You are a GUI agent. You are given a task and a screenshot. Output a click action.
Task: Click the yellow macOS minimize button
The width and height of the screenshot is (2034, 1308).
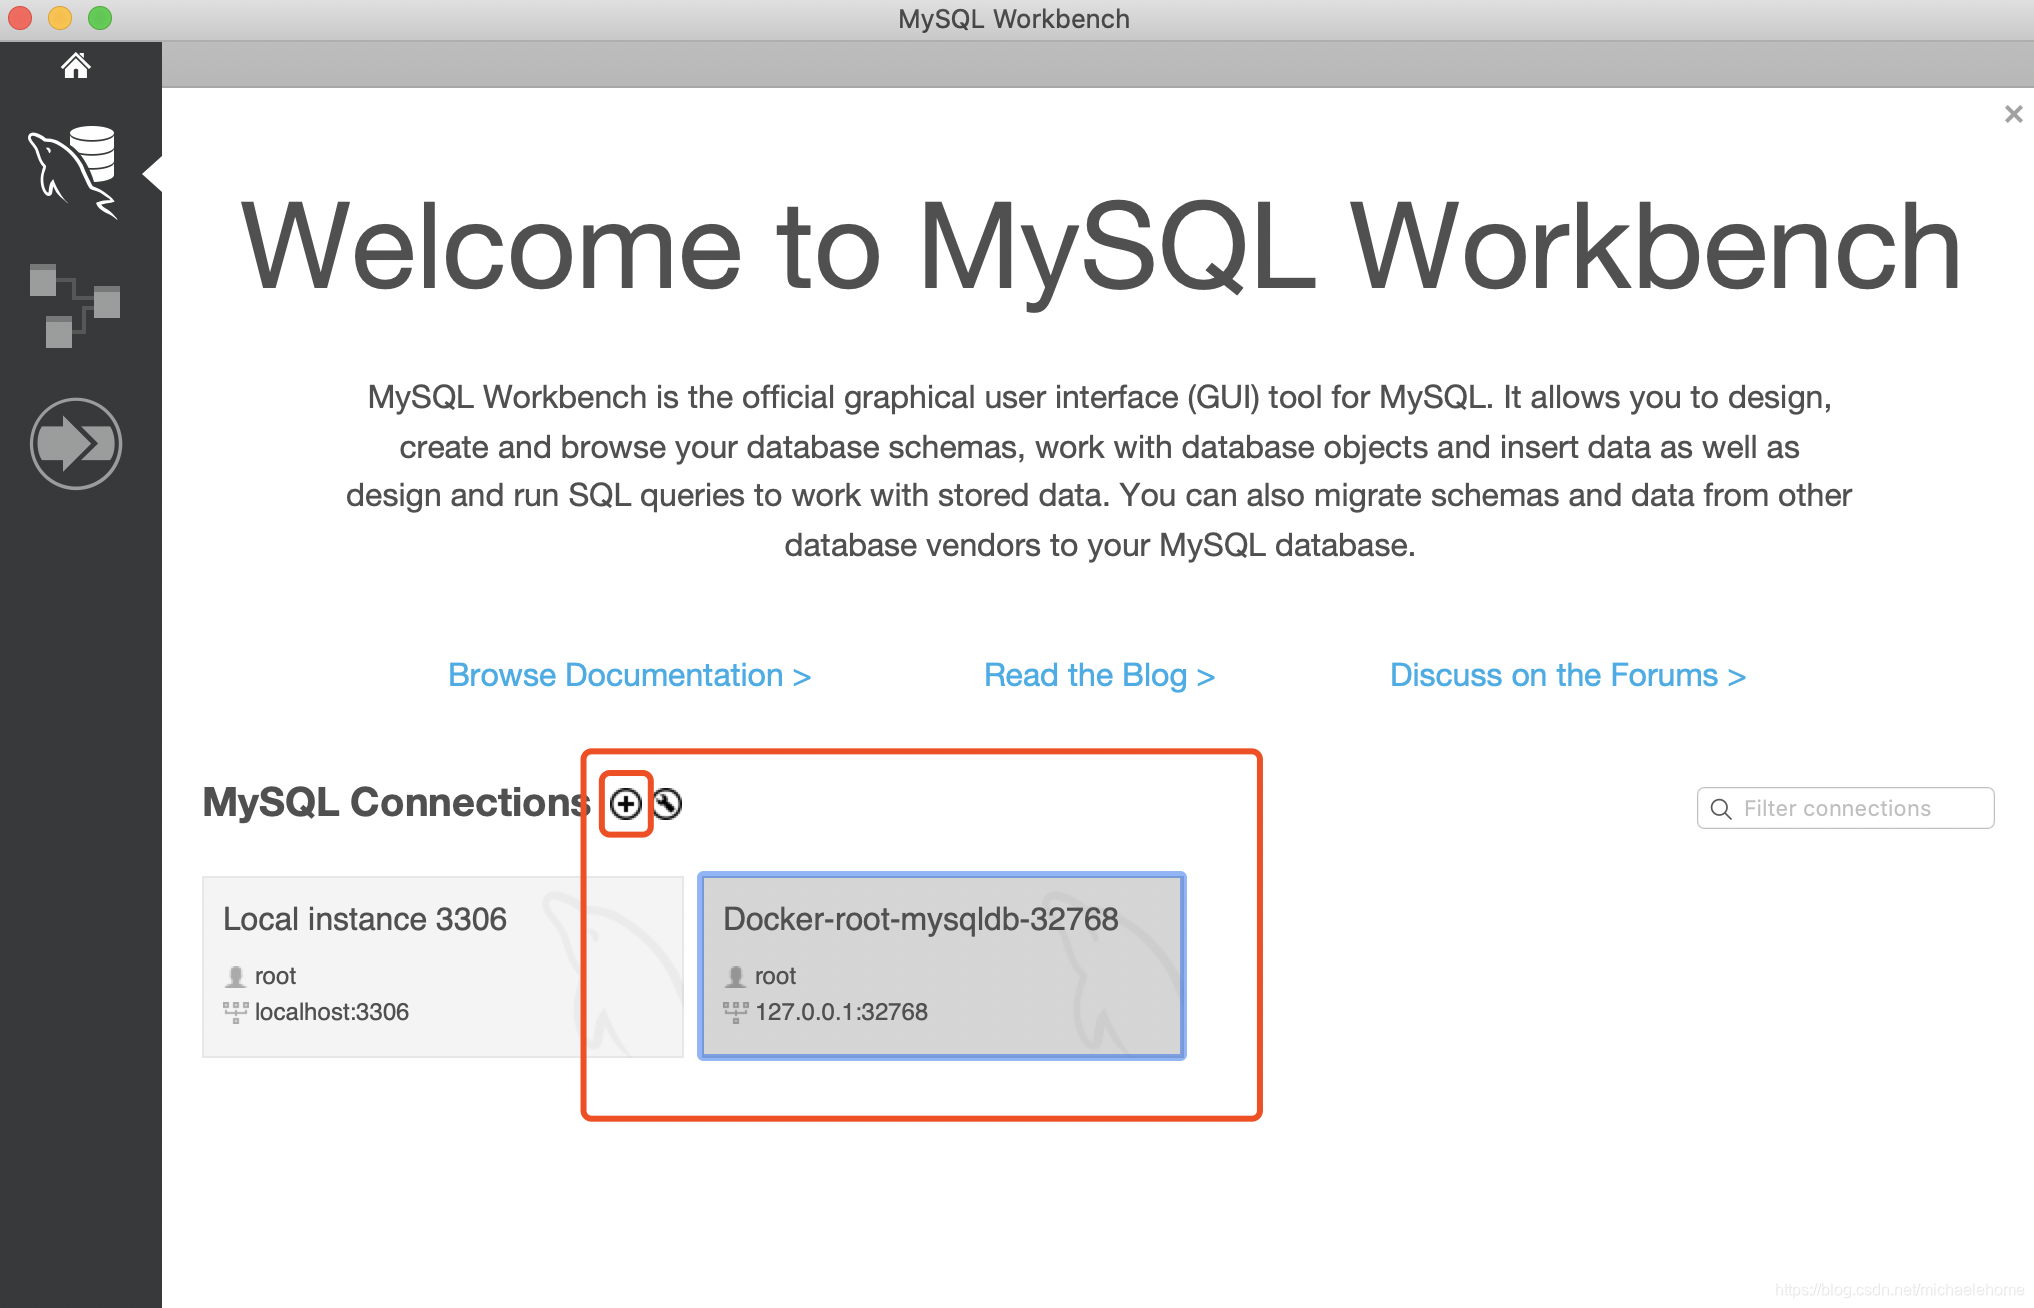60,18
